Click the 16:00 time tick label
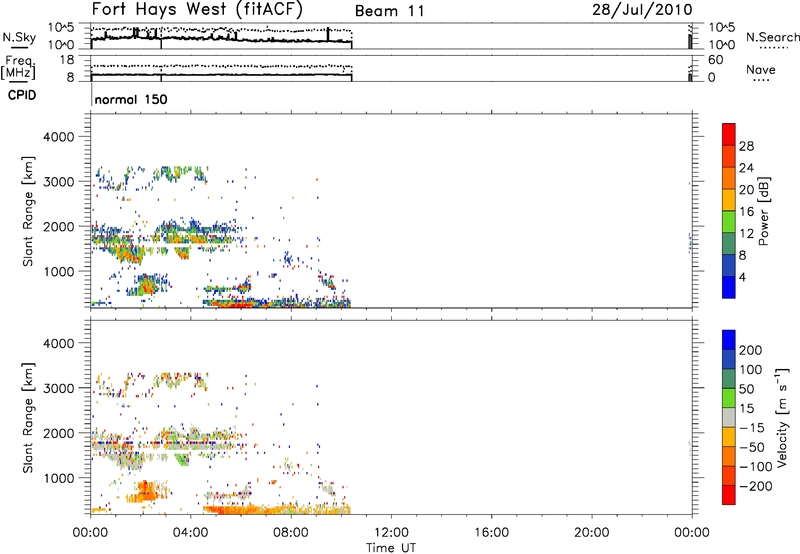The image size is (800, 554). point(491,533)
